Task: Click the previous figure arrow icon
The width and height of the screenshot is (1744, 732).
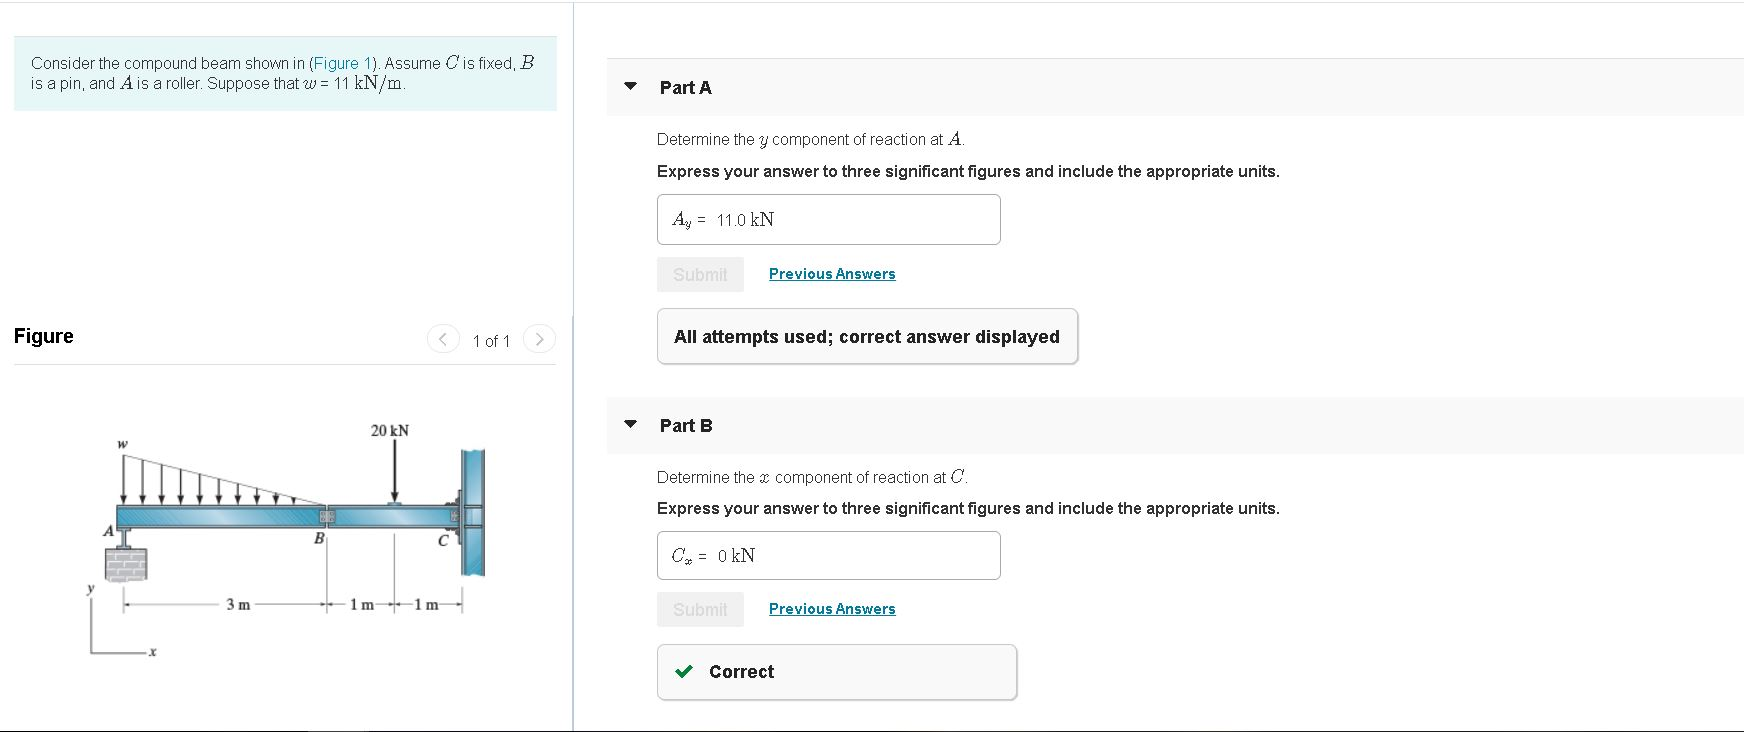Action: 443,339
